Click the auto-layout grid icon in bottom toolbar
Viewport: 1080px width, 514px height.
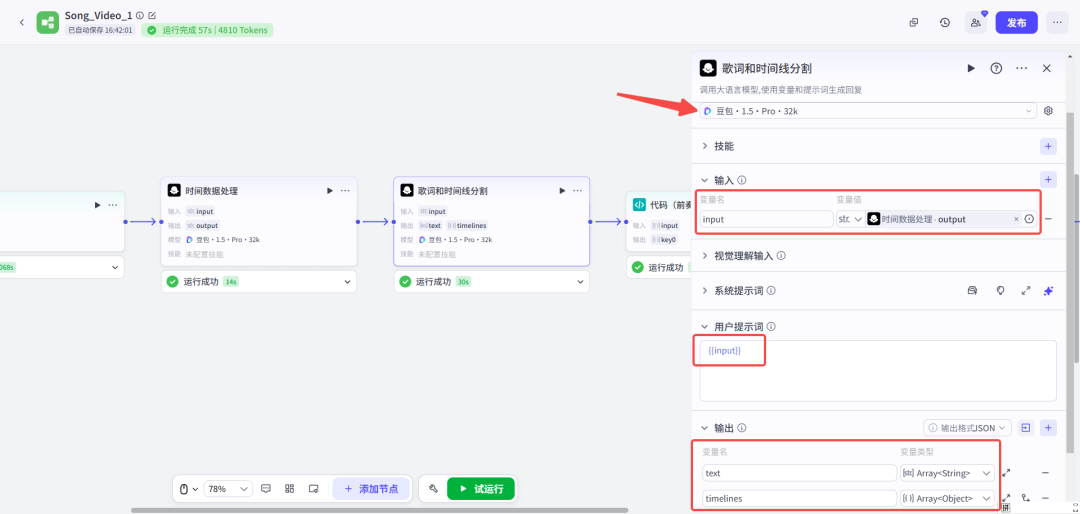pyautogui.click(x=289, y=489)
